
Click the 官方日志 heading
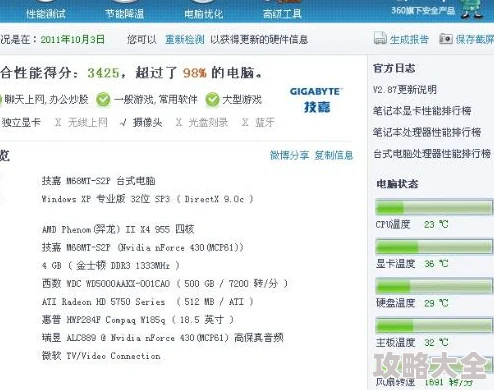[x=394, y=68]
